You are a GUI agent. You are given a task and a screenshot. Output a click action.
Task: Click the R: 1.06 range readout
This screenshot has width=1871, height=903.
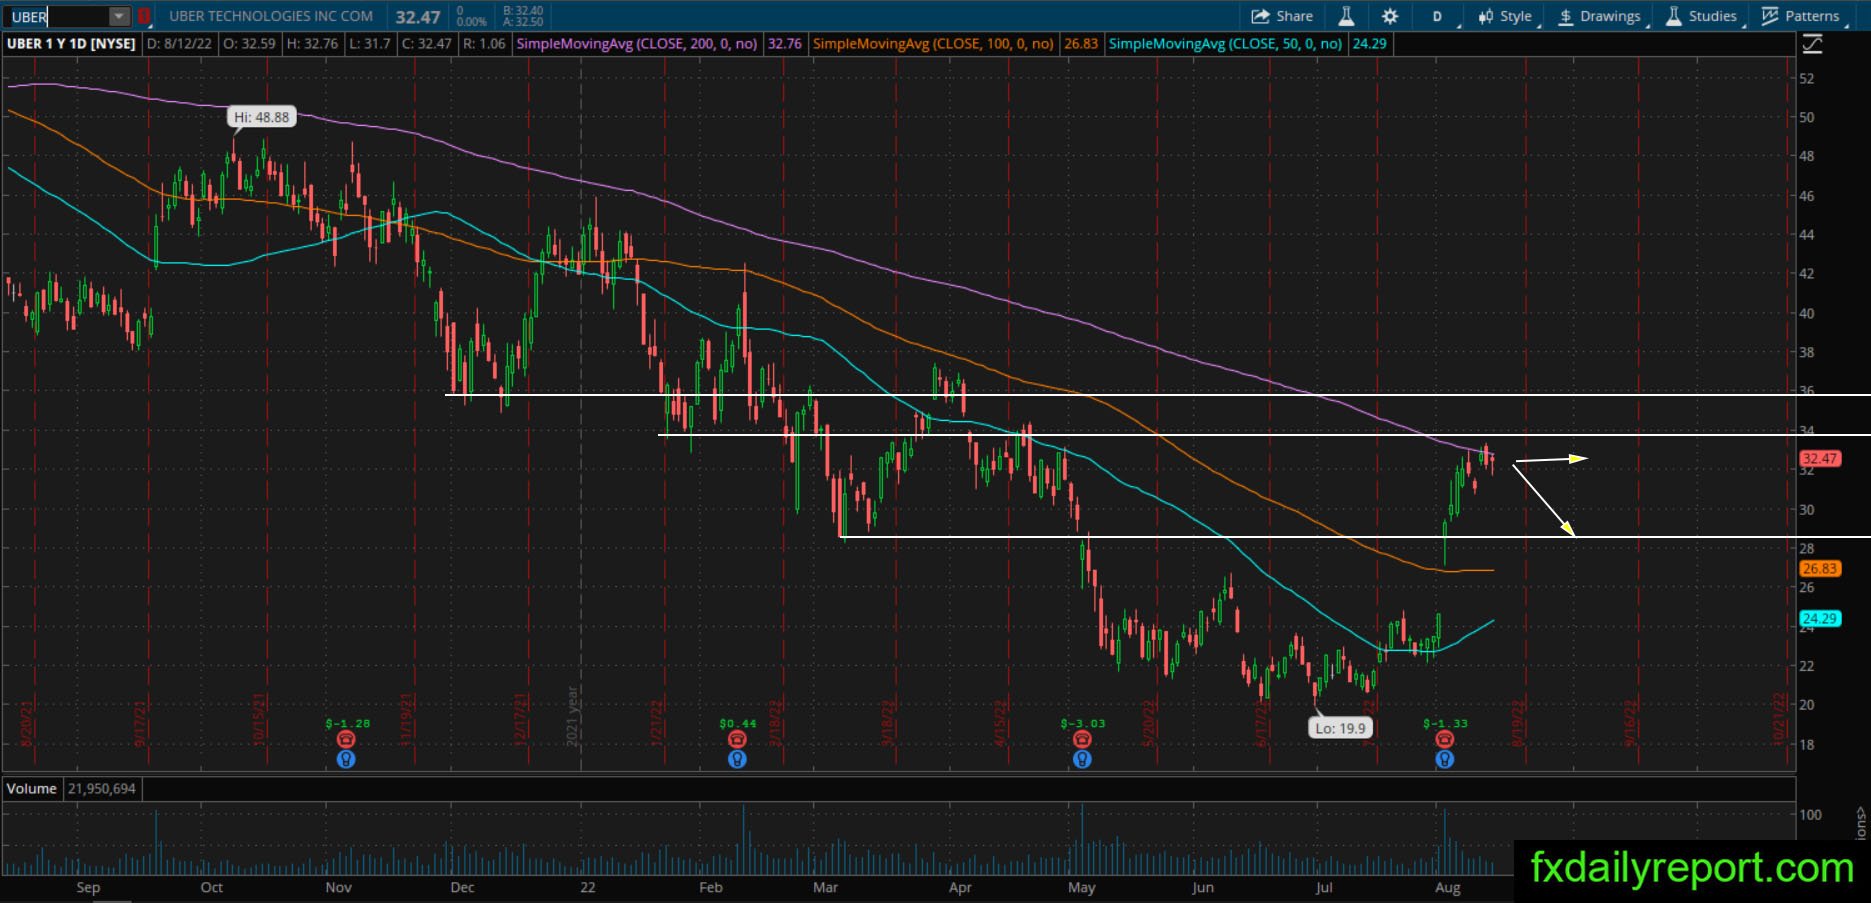(x=485, y=44)
